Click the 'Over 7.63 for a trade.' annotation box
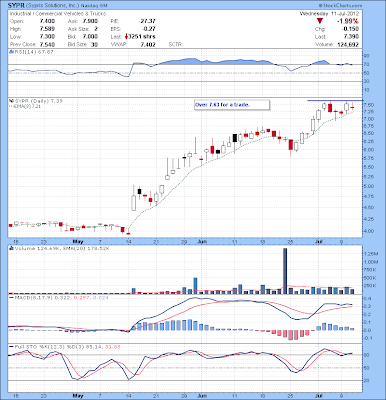The width and height of the screenshot is (386, 400). coord(232,105)
